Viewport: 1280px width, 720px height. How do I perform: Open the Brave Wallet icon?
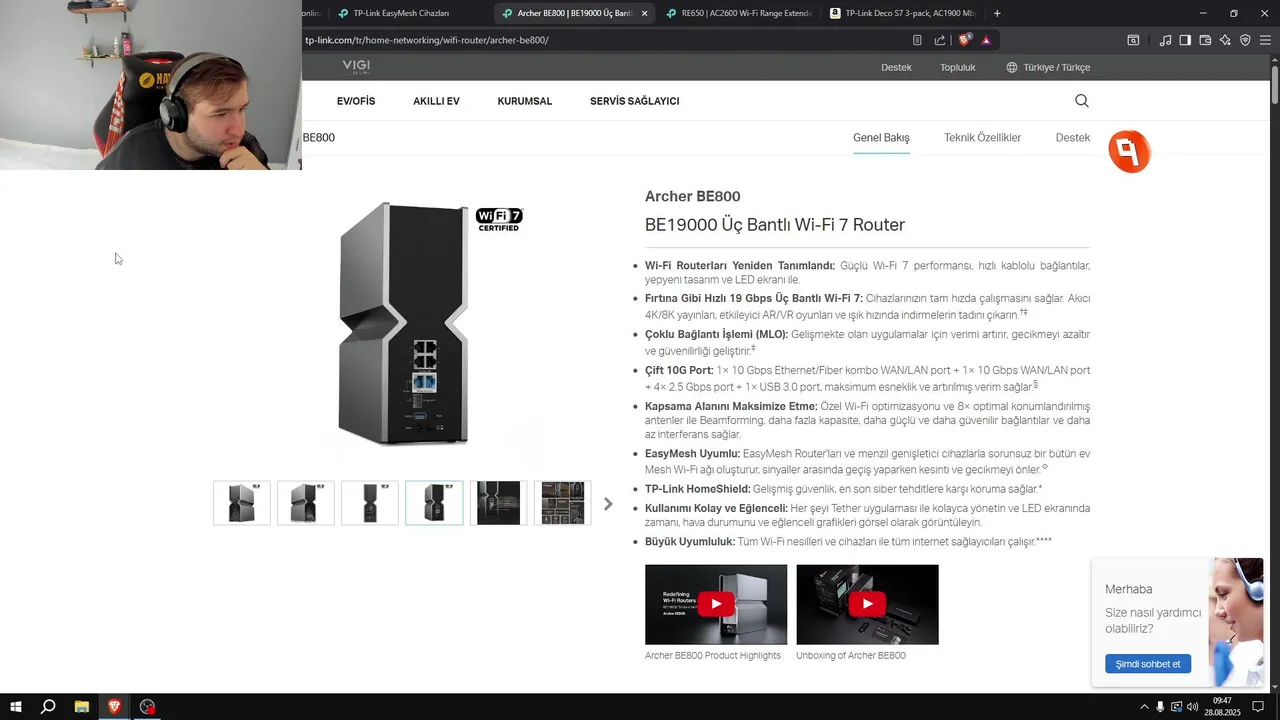1205,40
